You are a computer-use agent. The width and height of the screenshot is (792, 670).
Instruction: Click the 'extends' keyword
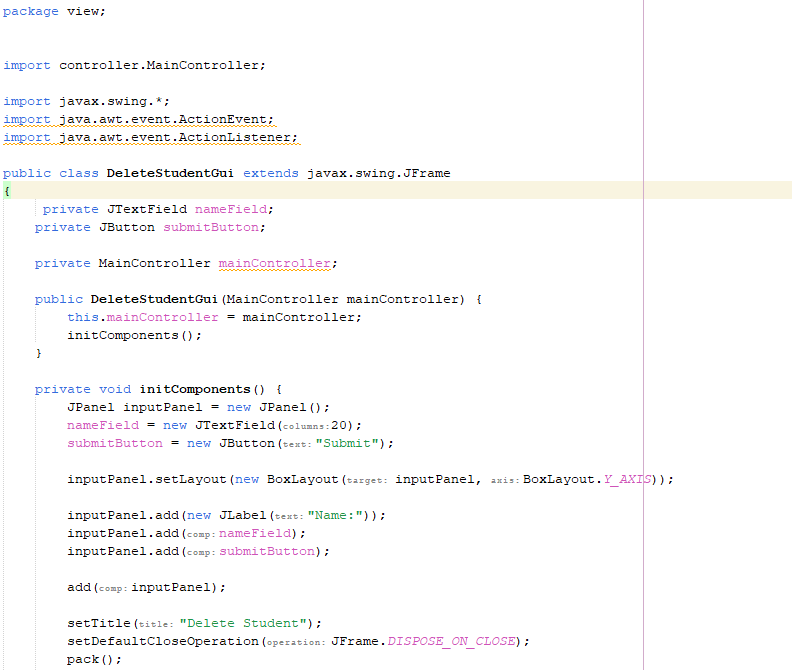coord(271,173)
